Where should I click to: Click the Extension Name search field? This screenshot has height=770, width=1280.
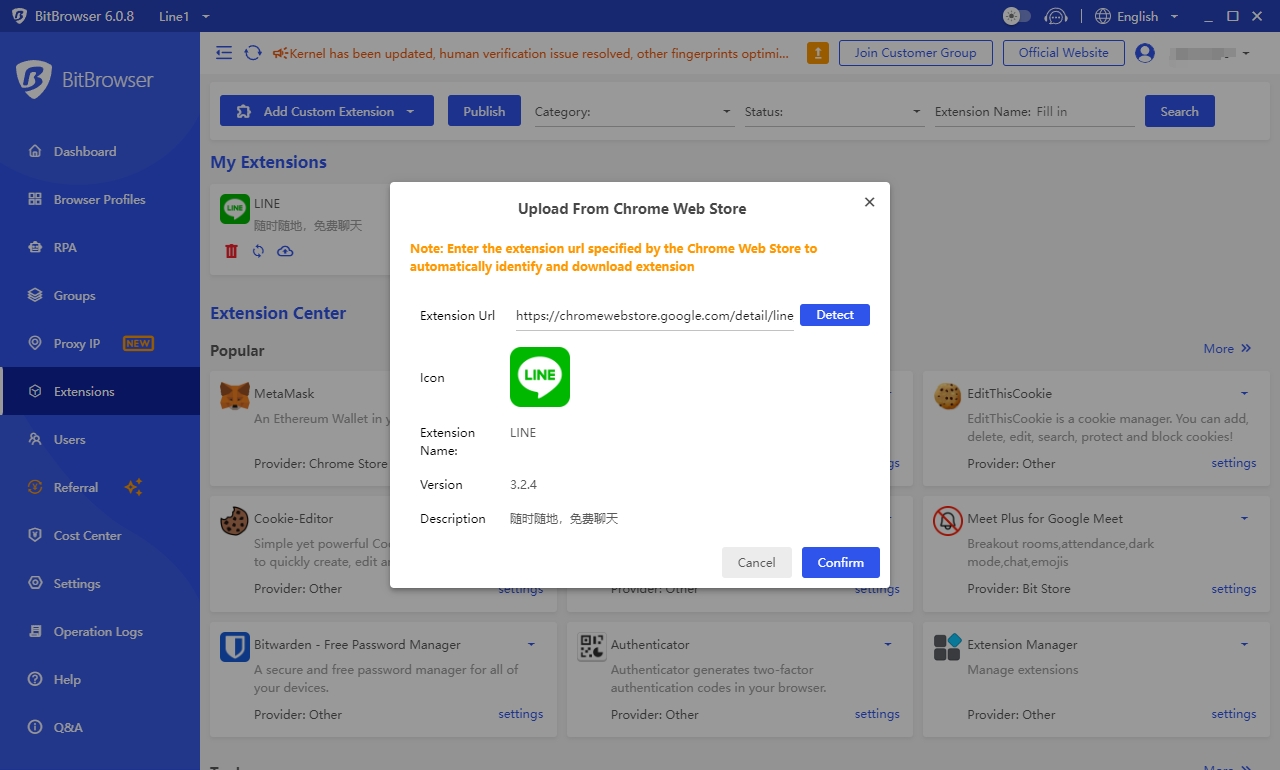point(1035,112)
